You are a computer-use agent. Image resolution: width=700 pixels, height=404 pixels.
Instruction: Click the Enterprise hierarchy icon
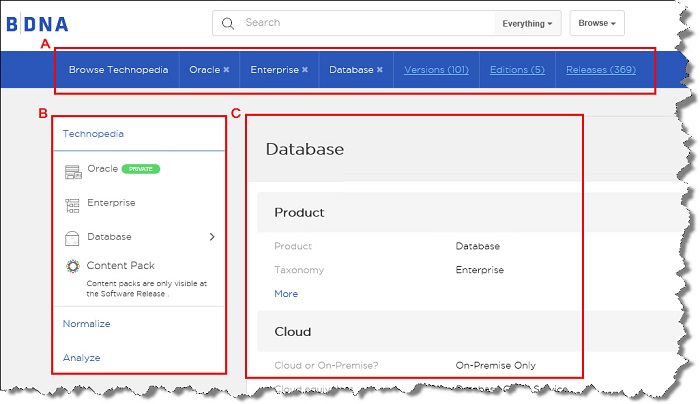click(x=72, y=206)
